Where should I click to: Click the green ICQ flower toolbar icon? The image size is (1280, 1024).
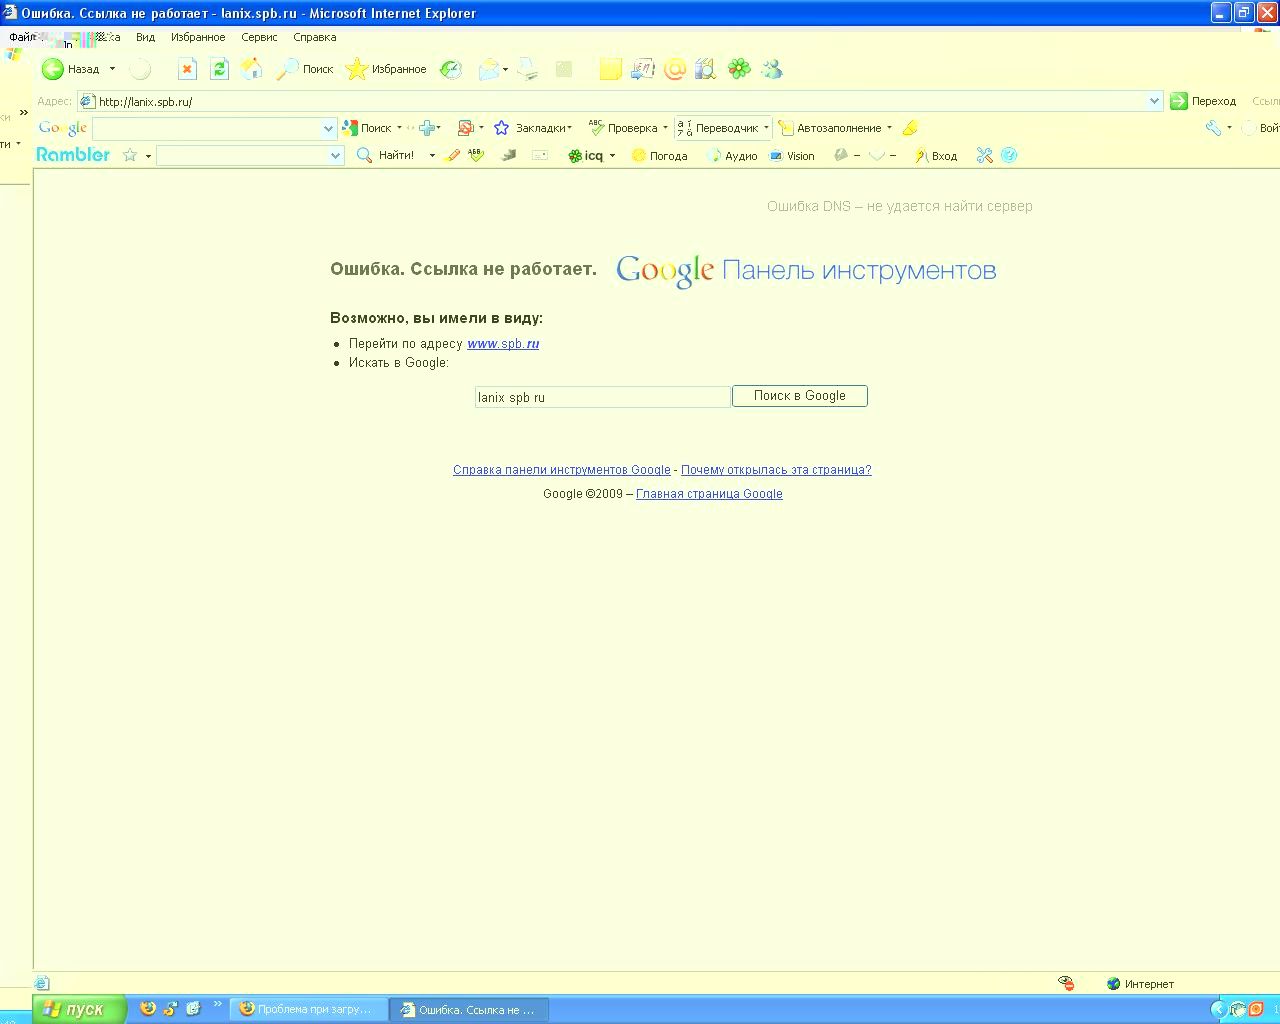click(x=739, y=69)
